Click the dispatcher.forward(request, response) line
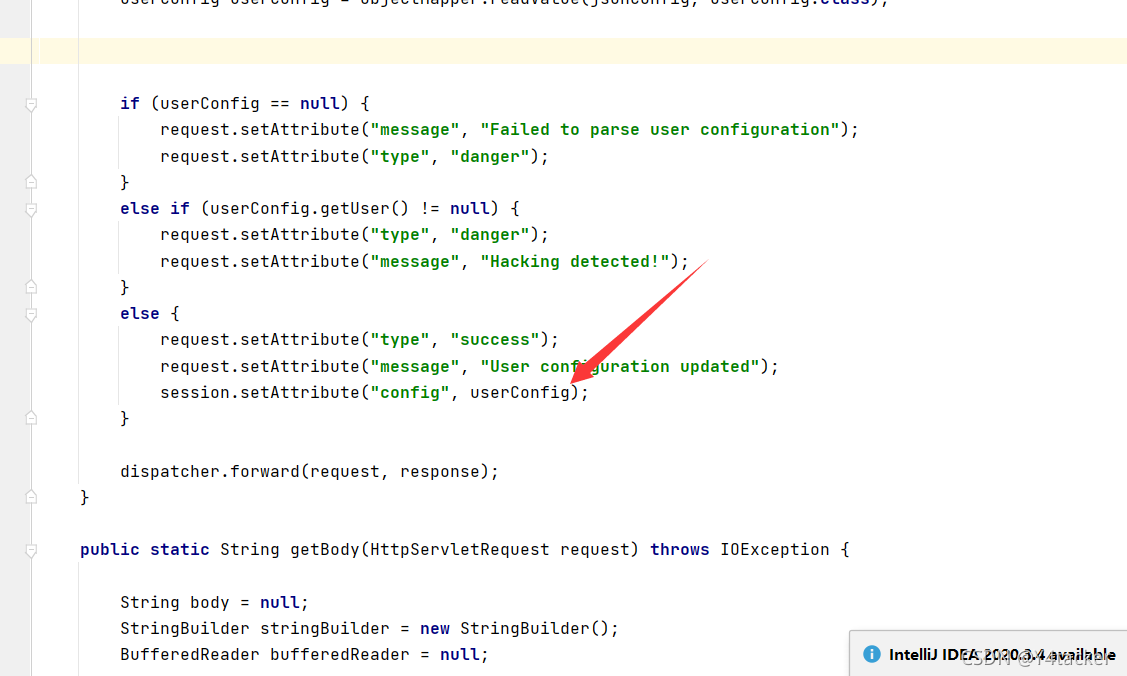1127x676 pixels. 309,472
